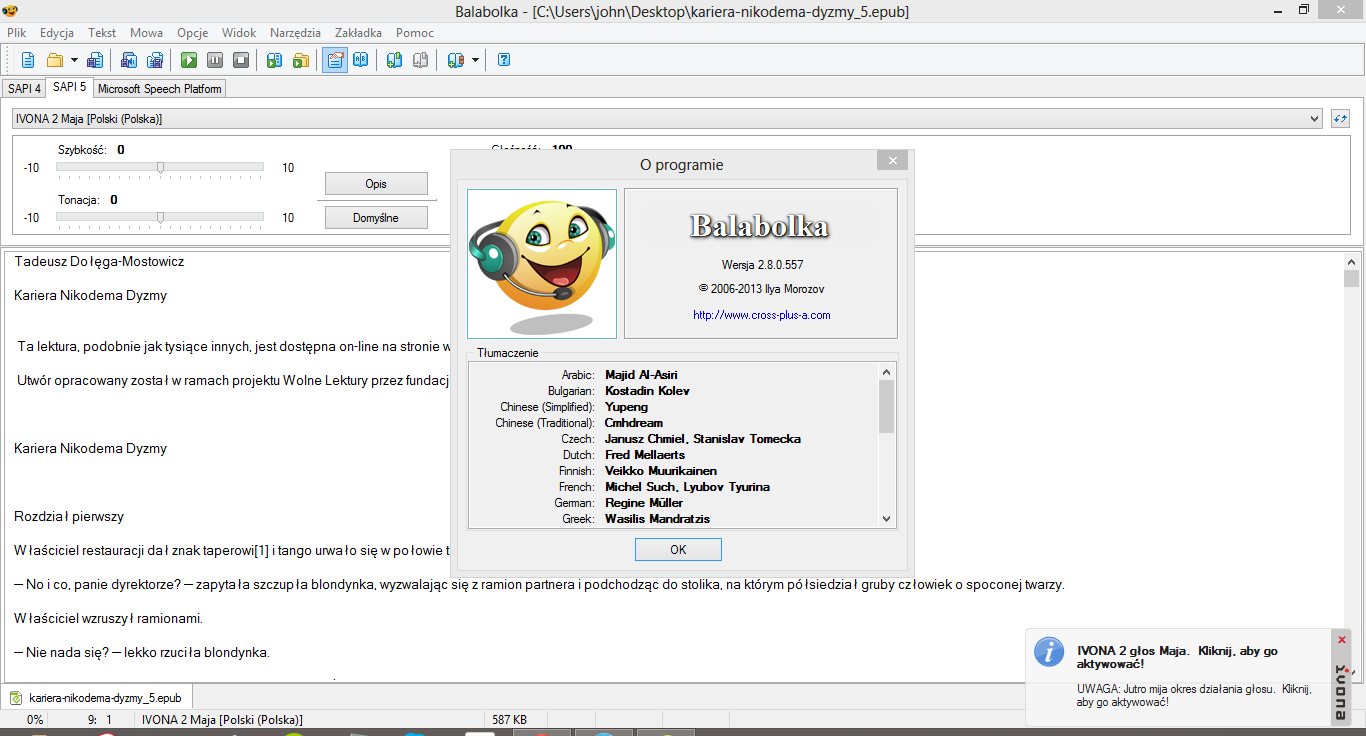Open the Plik menu
Screen dimensions: 1366x736
click(16, 32)
